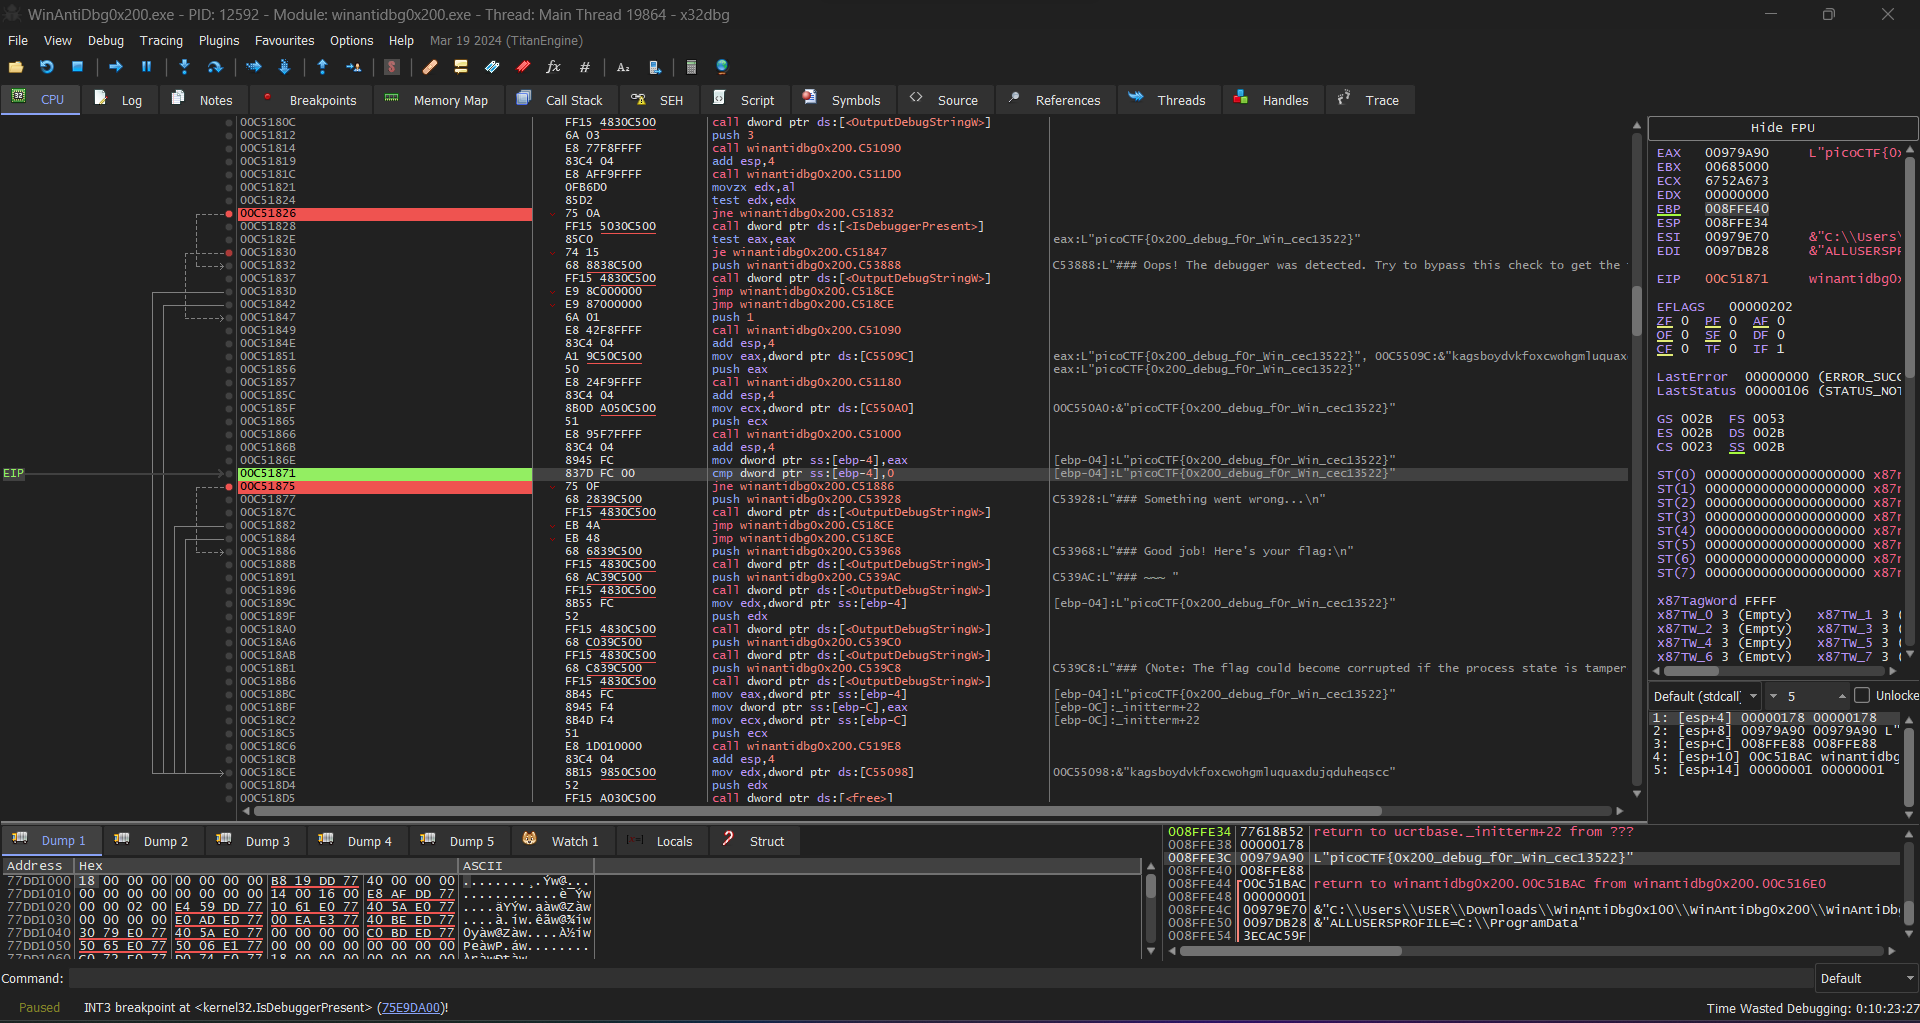Toggle breakpoint at address 00C51826
Viewport: 1920px width, 1023px height.
(229, 214)
